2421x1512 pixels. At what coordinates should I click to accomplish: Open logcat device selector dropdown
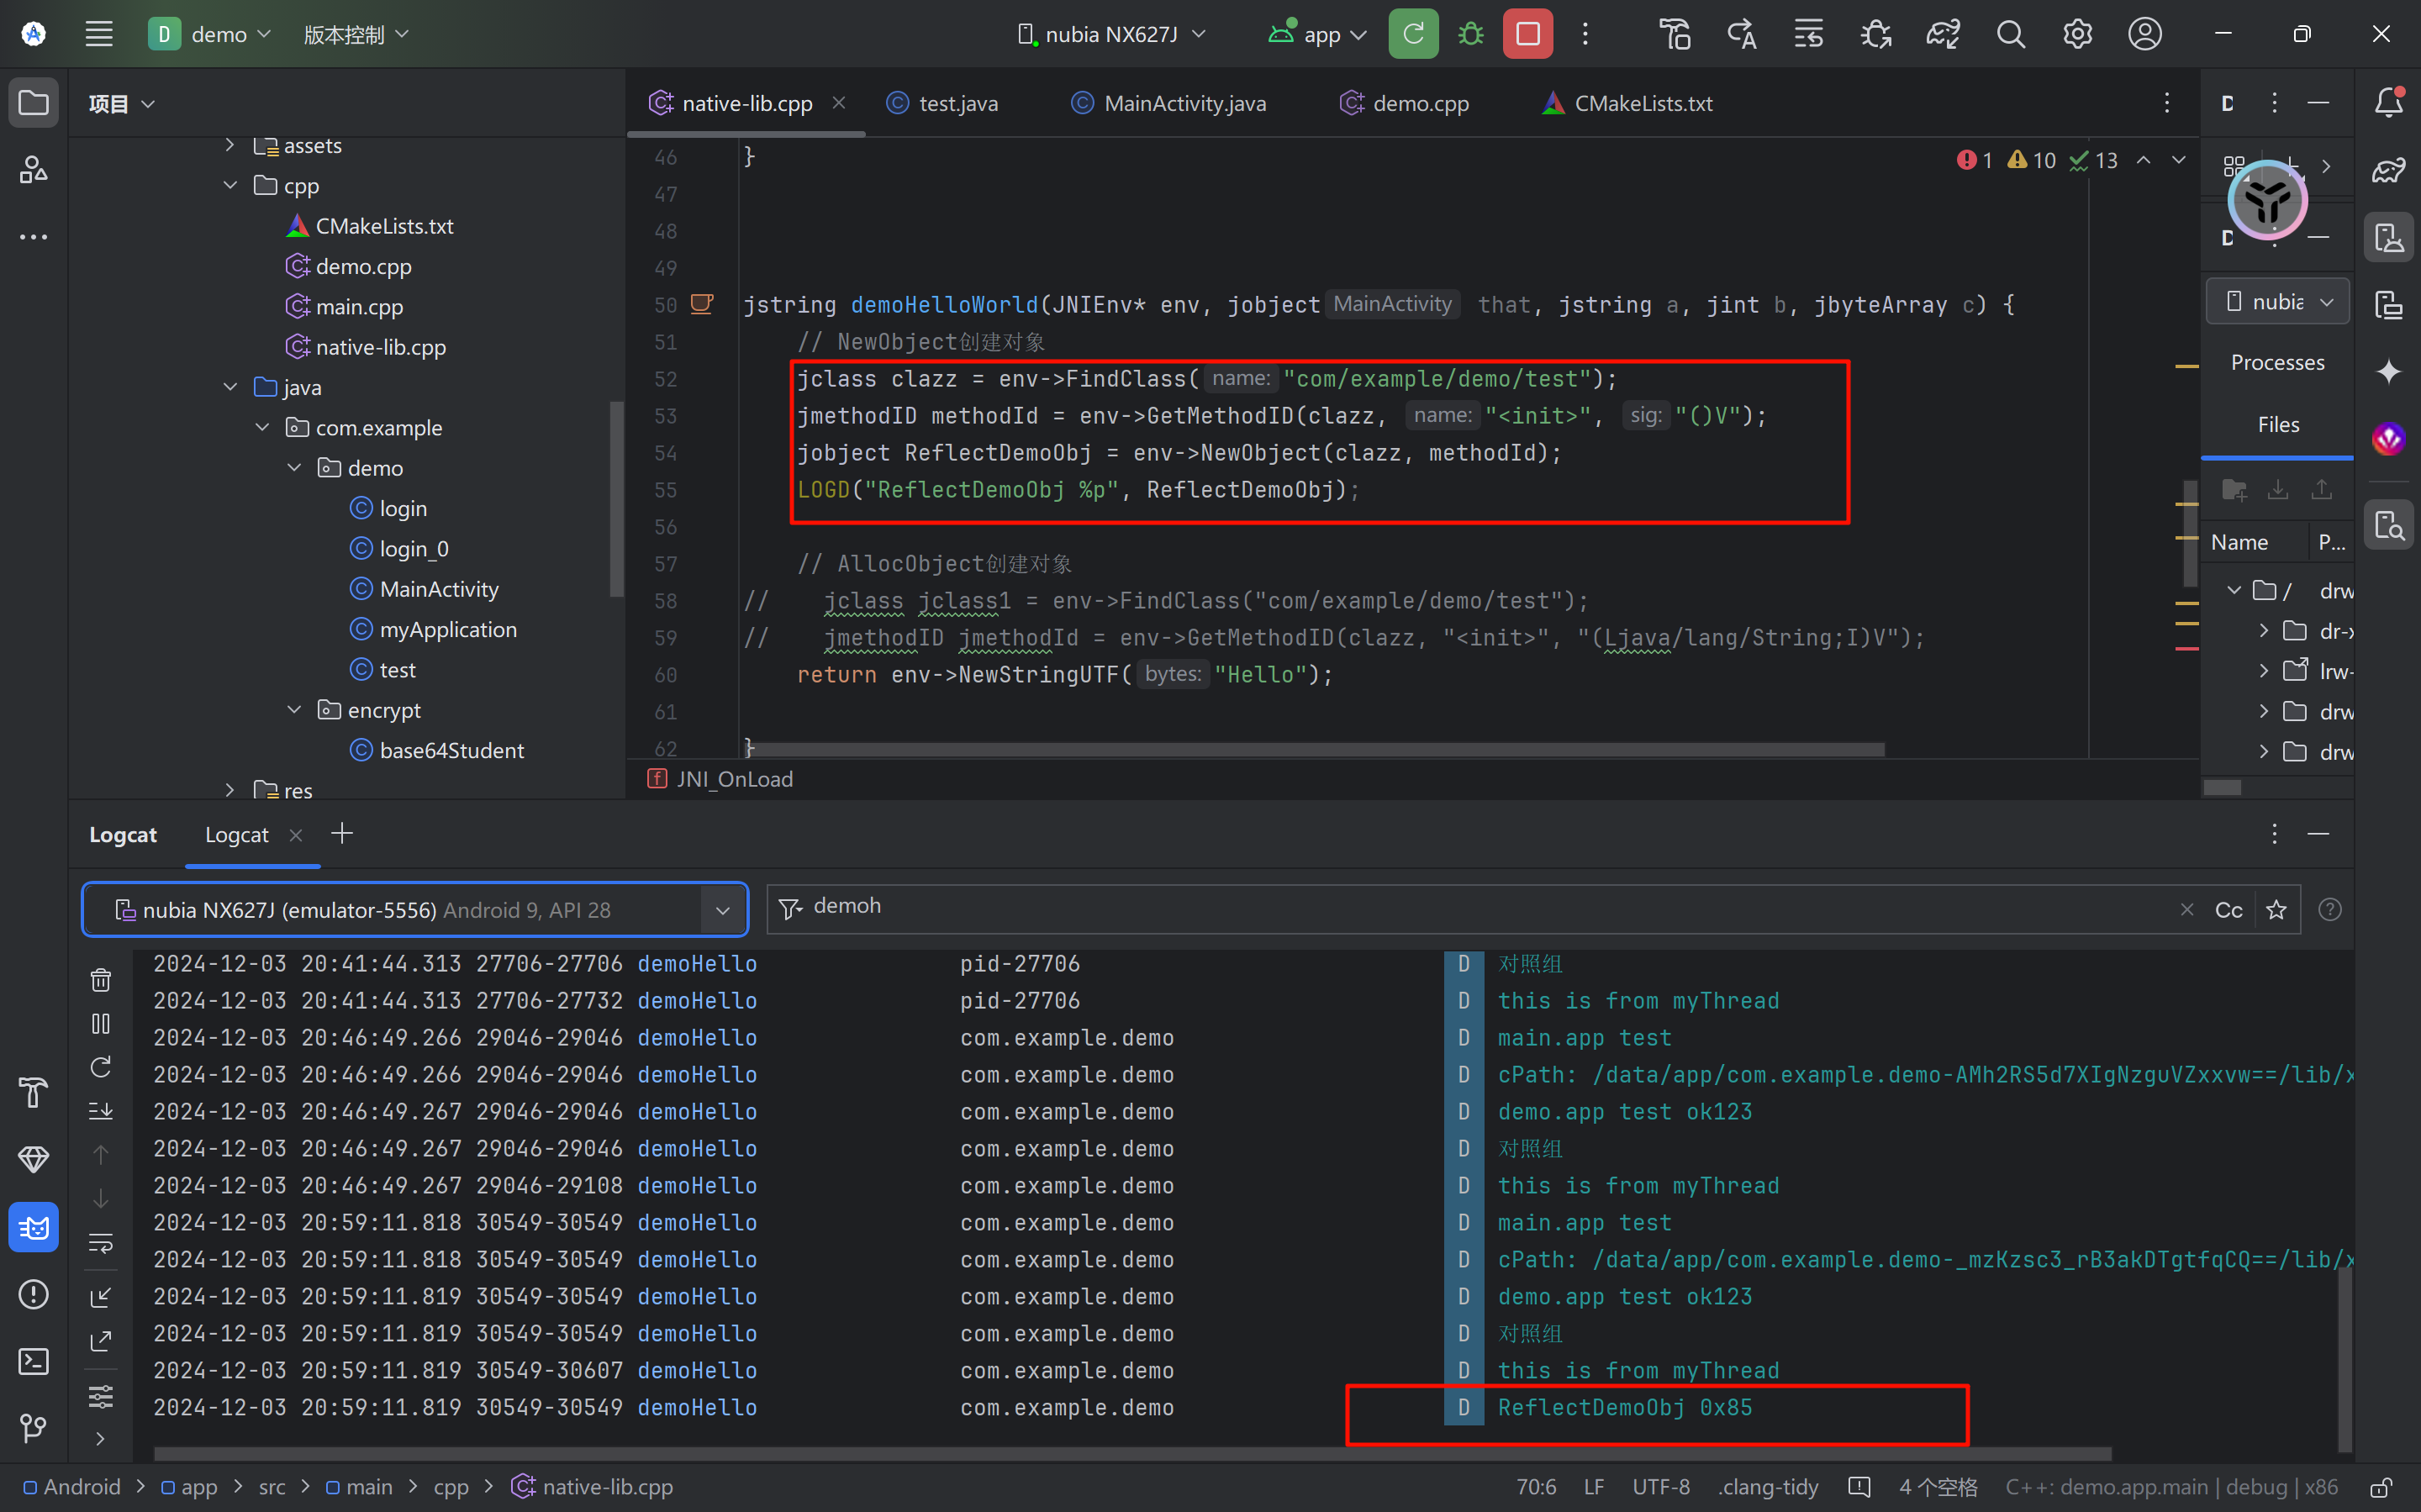coord(722,910)
